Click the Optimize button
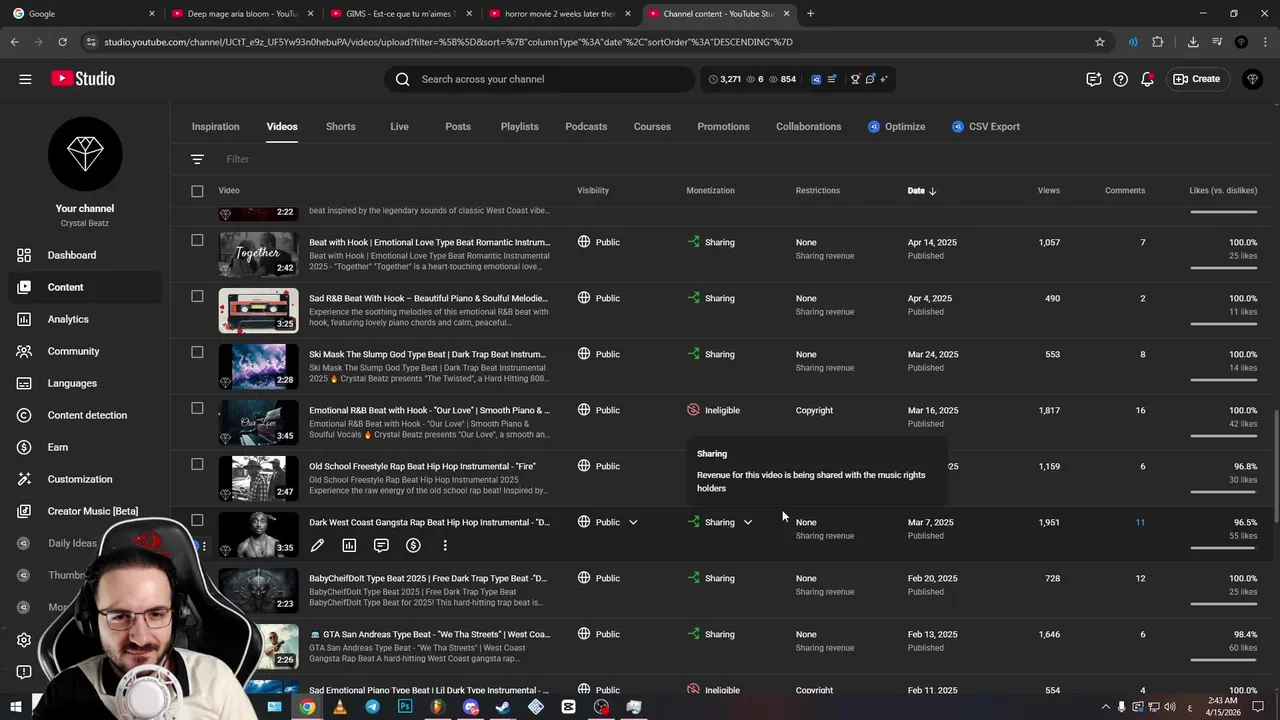 point(896,127)
